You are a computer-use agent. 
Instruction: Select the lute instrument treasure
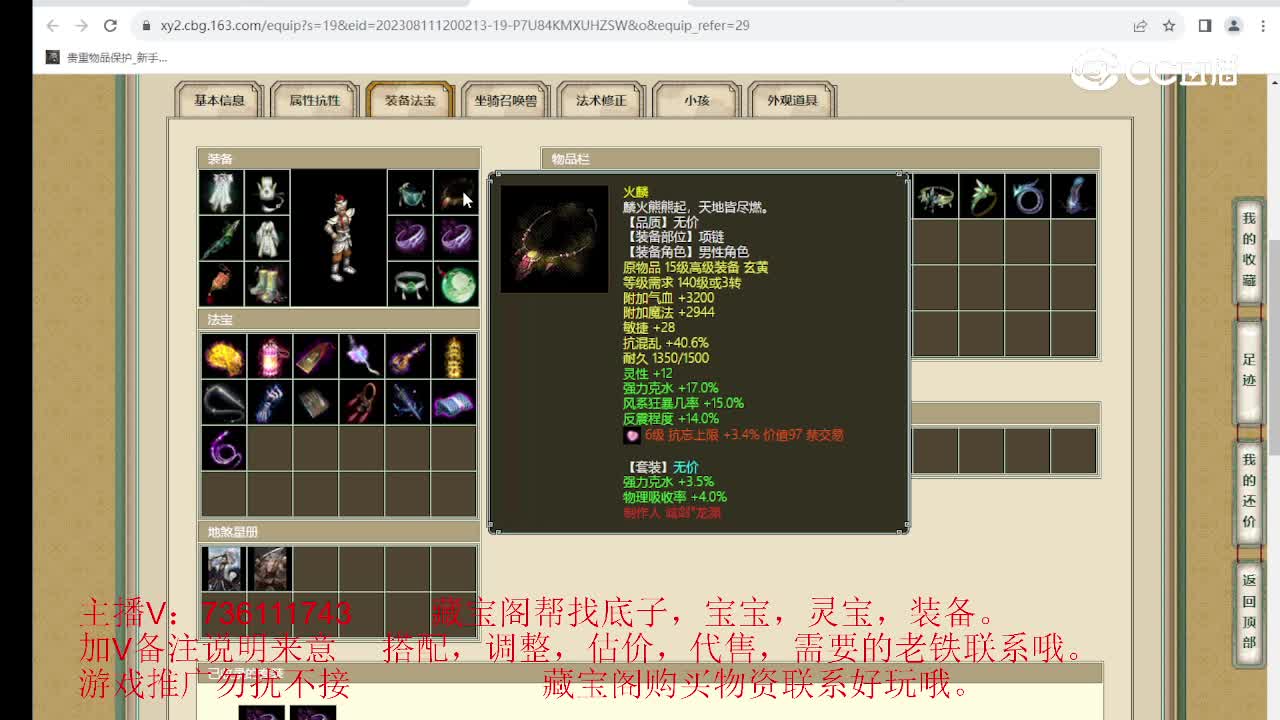(407, 356)
